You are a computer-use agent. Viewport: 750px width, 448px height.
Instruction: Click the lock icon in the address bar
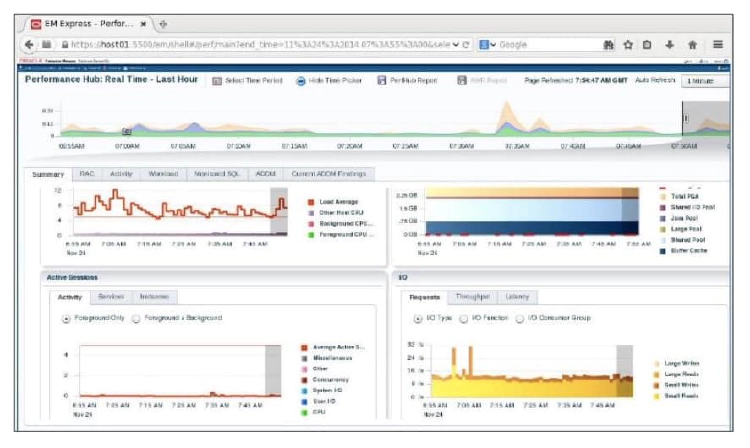click(x=65, y=44)
